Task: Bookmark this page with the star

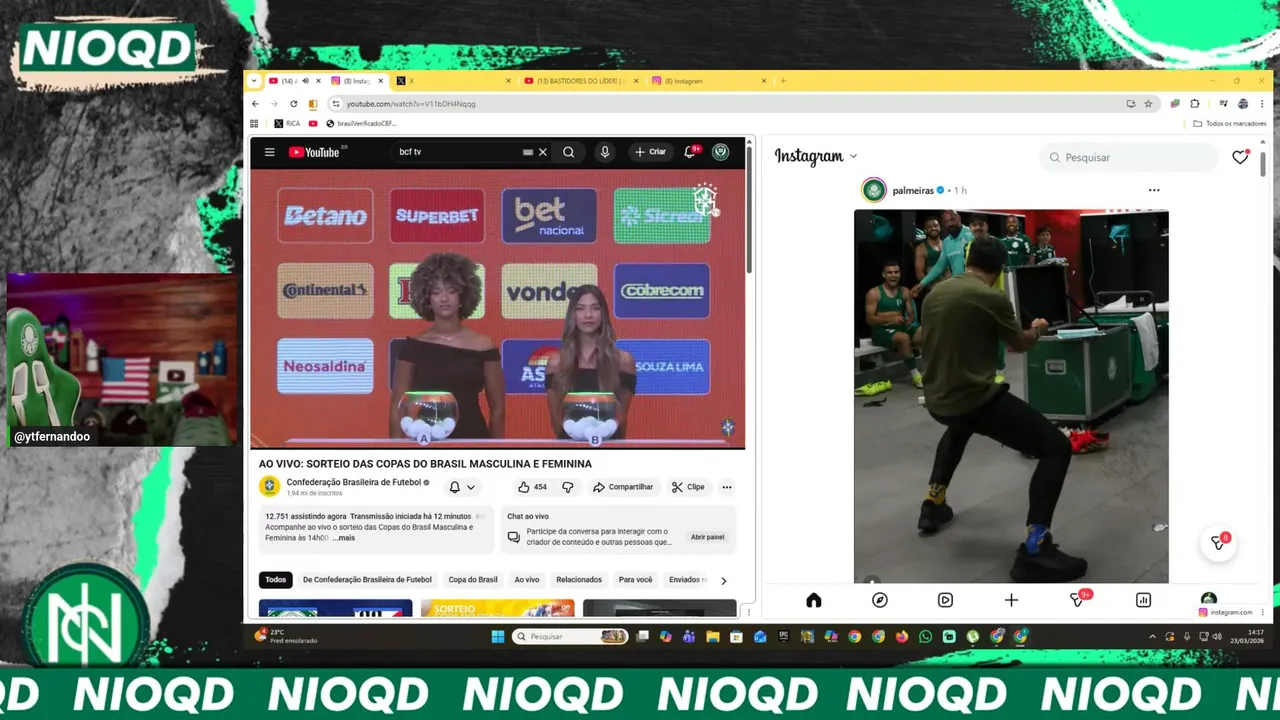Action: pos(1148,104)
